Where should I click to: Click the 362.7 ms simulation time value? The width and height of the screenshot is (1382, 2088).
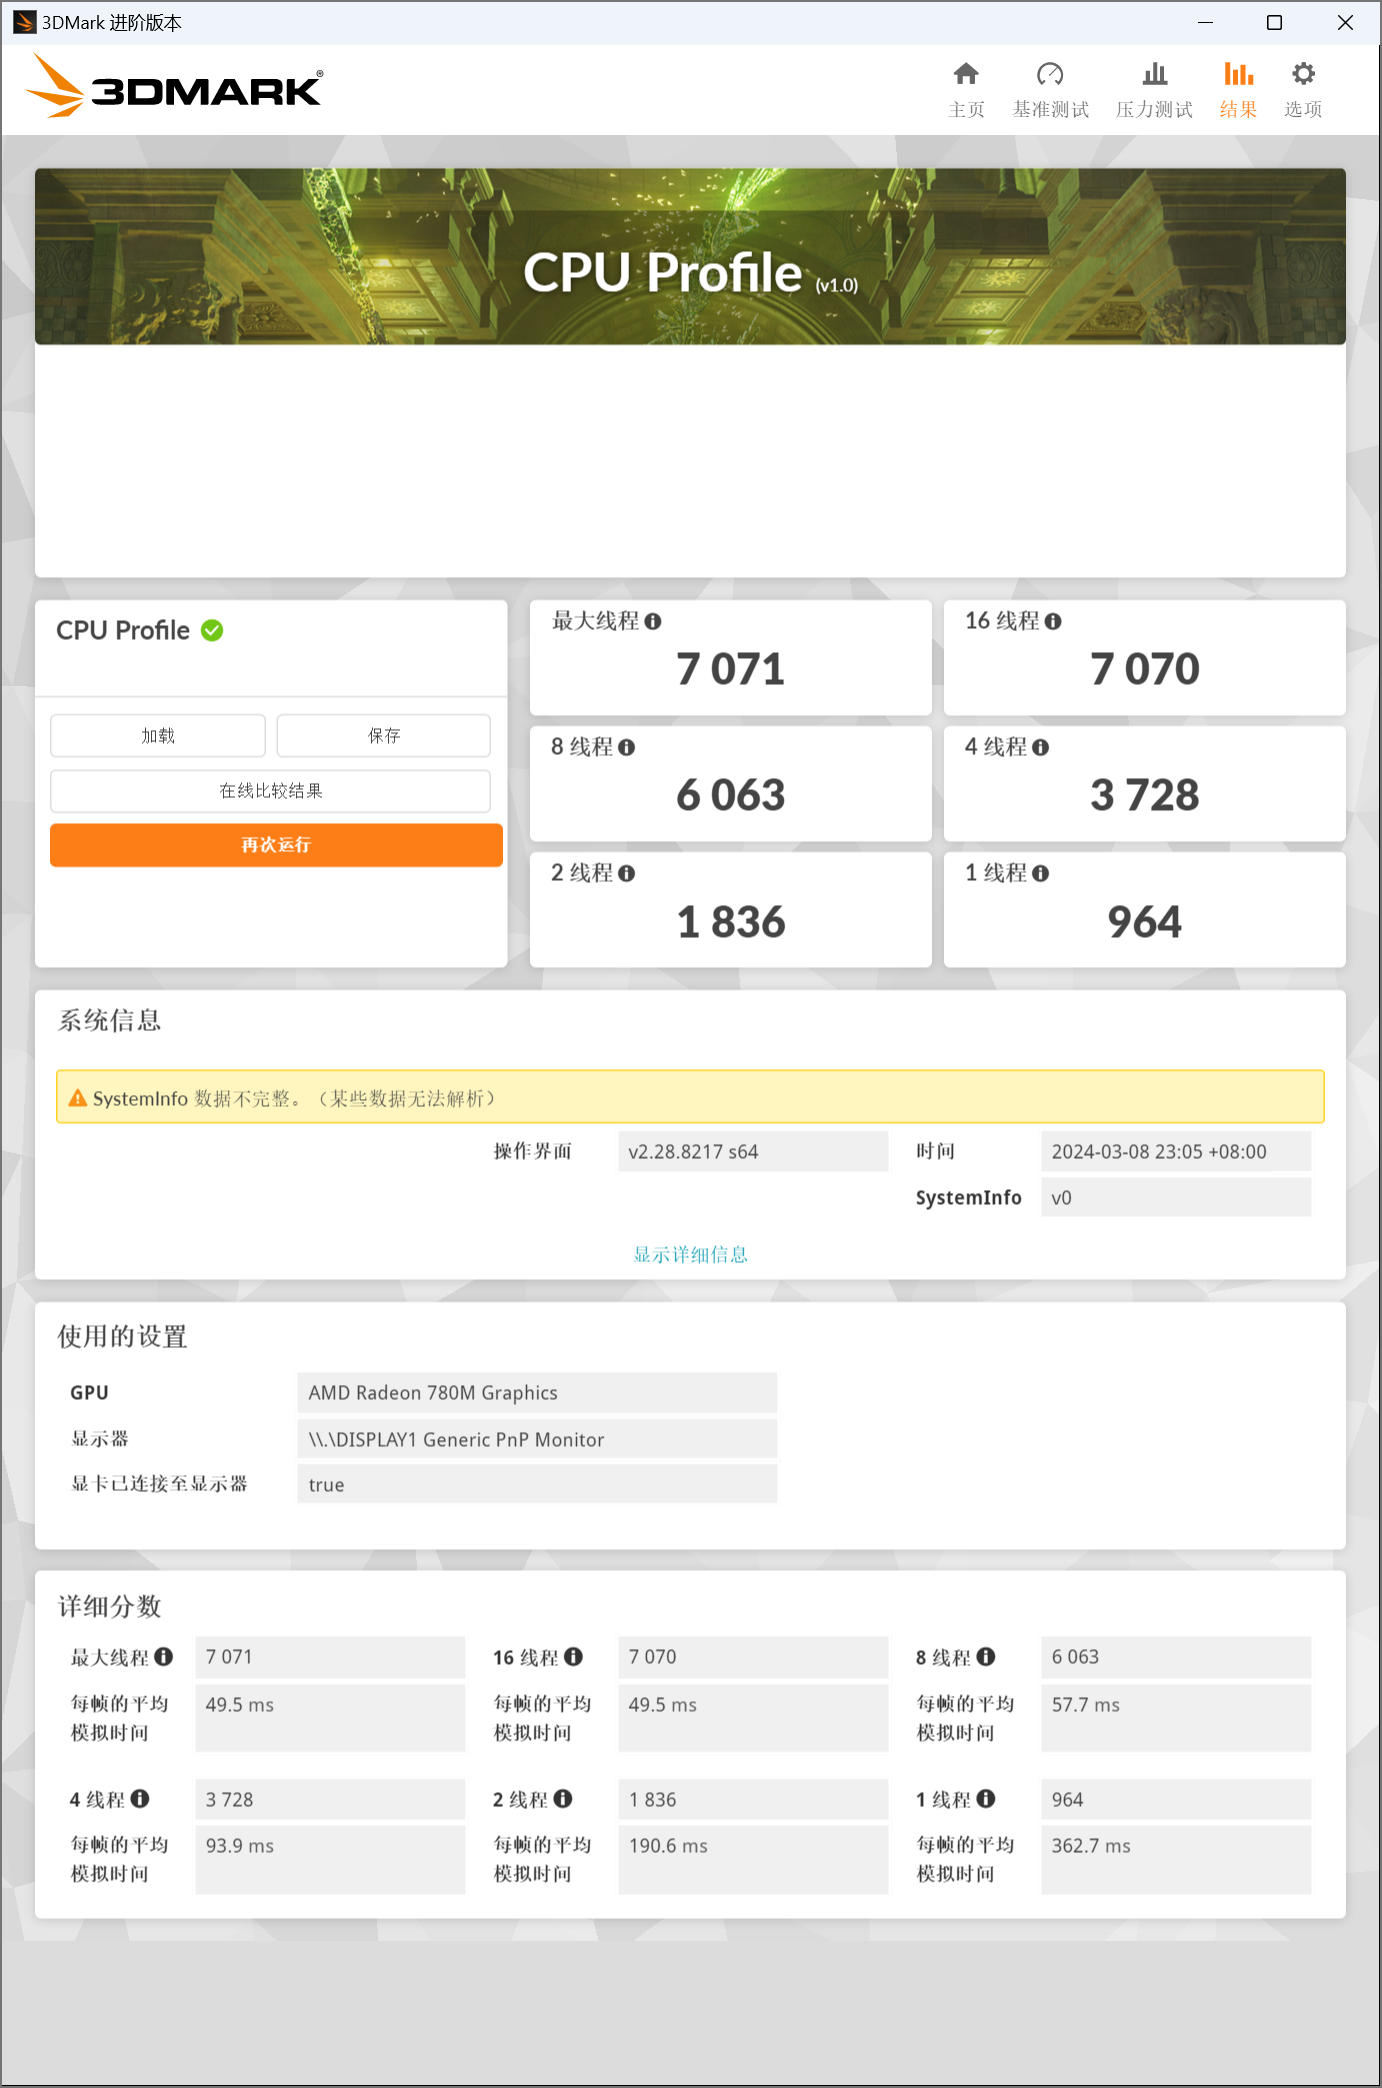coord(1176,1859)
